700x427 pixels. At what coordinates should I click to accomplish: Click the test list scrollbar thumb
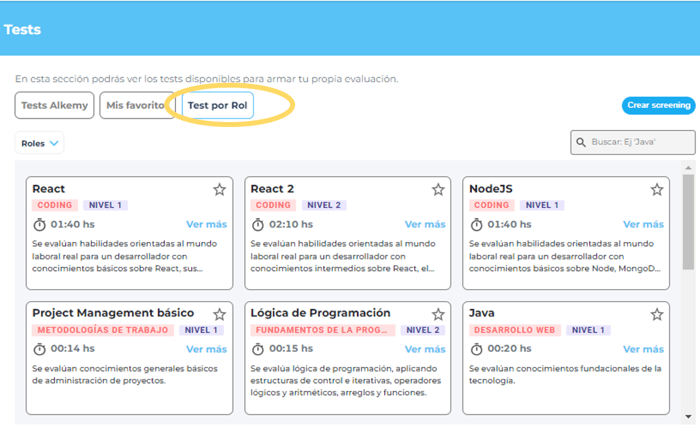click(688, 222)
